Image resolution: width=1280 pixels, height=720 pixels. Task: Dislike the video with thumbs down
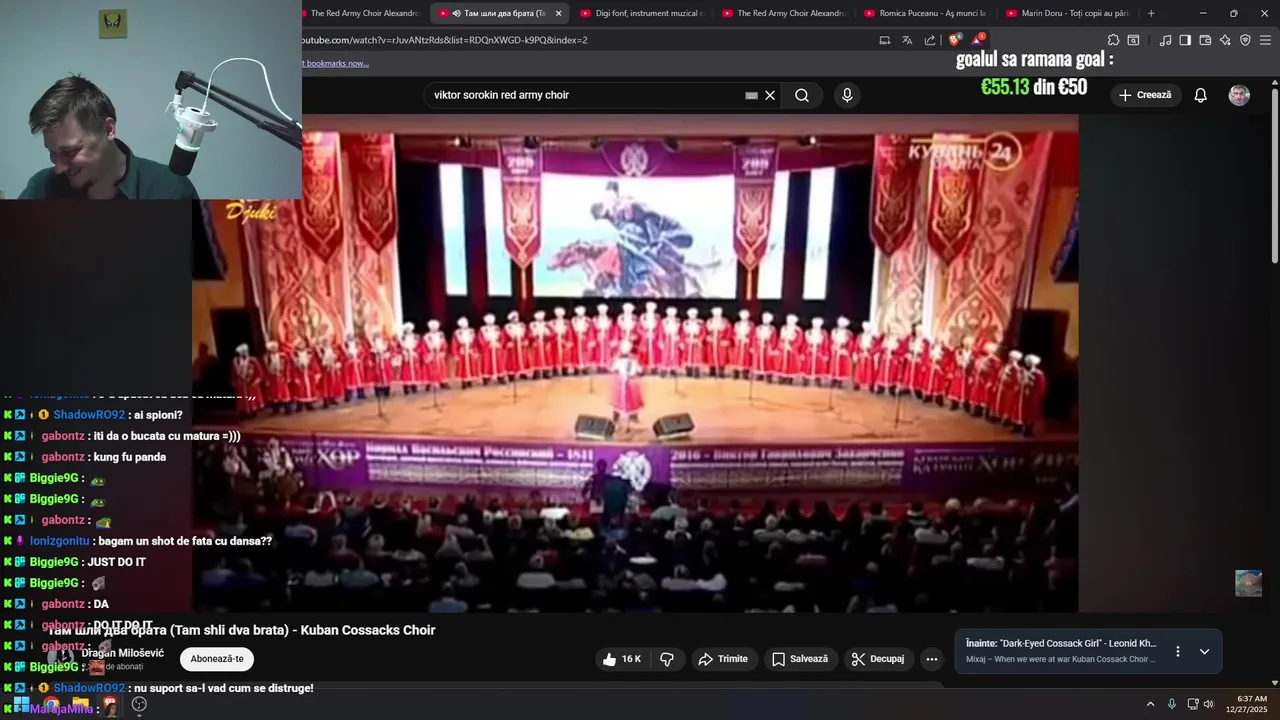667,659
